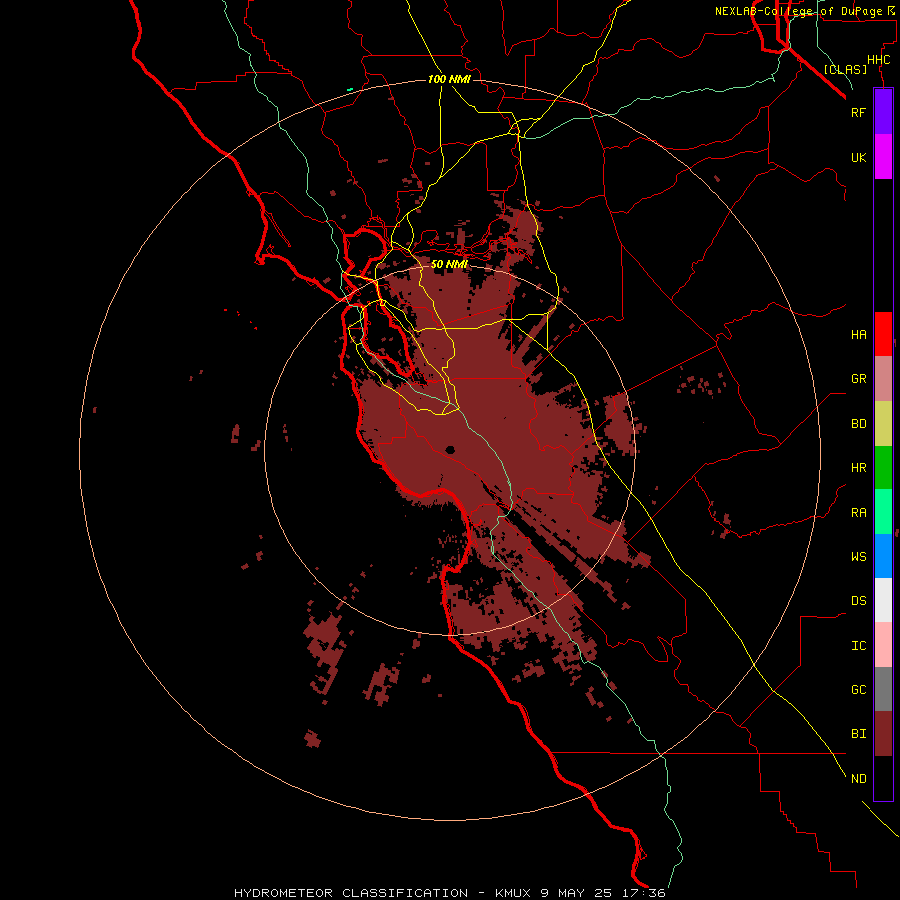Click the 'RF' legend label
This screenshot has height=900, width=900.
tap(858, 112)
